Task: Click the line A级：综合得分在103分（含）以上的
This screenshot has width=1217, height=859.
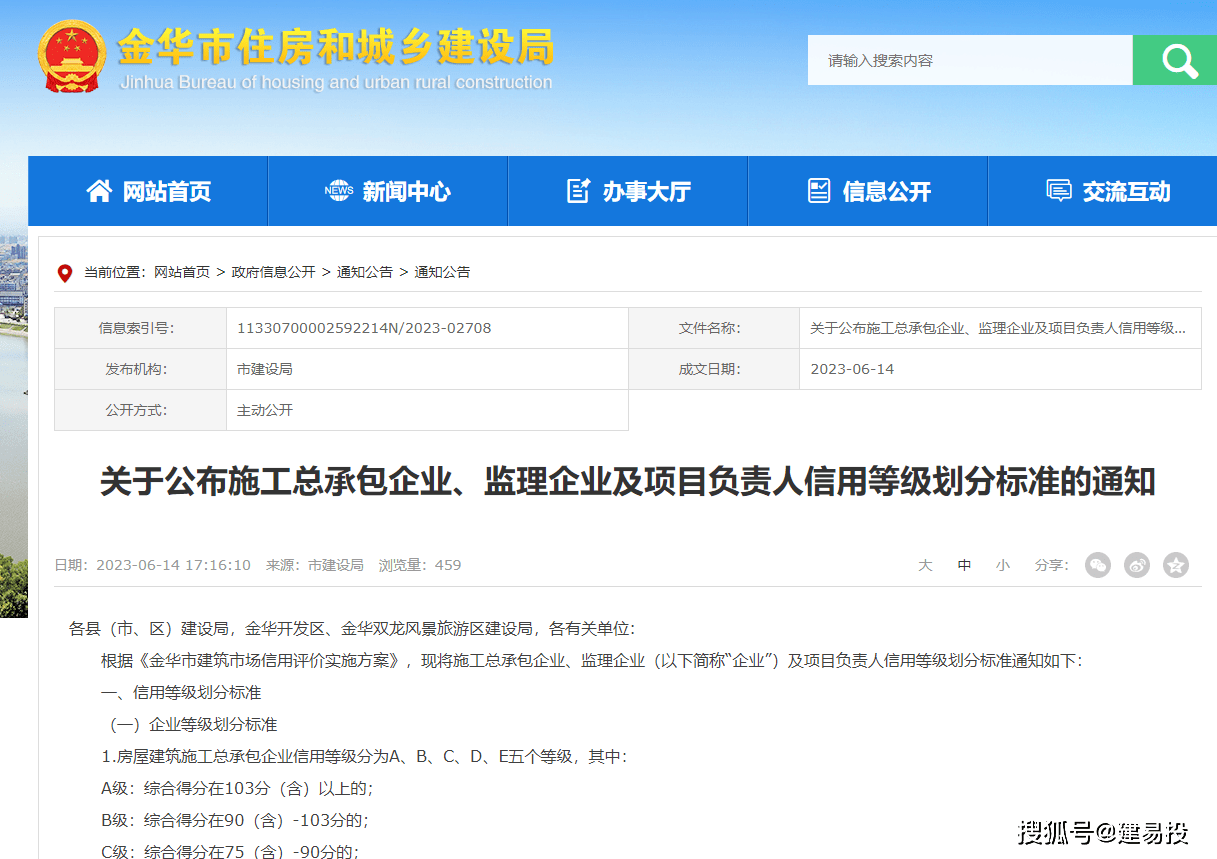Action: point(237,789)
